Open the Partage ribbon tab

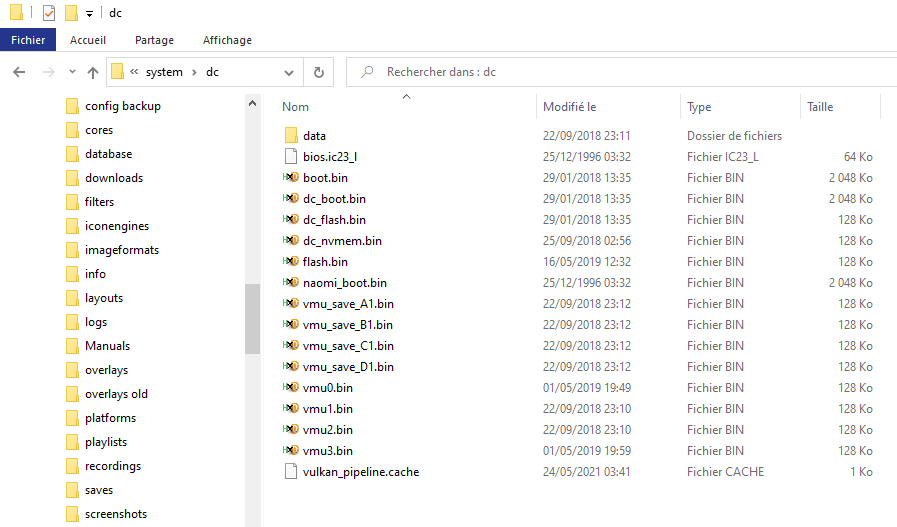[x=154, y=40]
